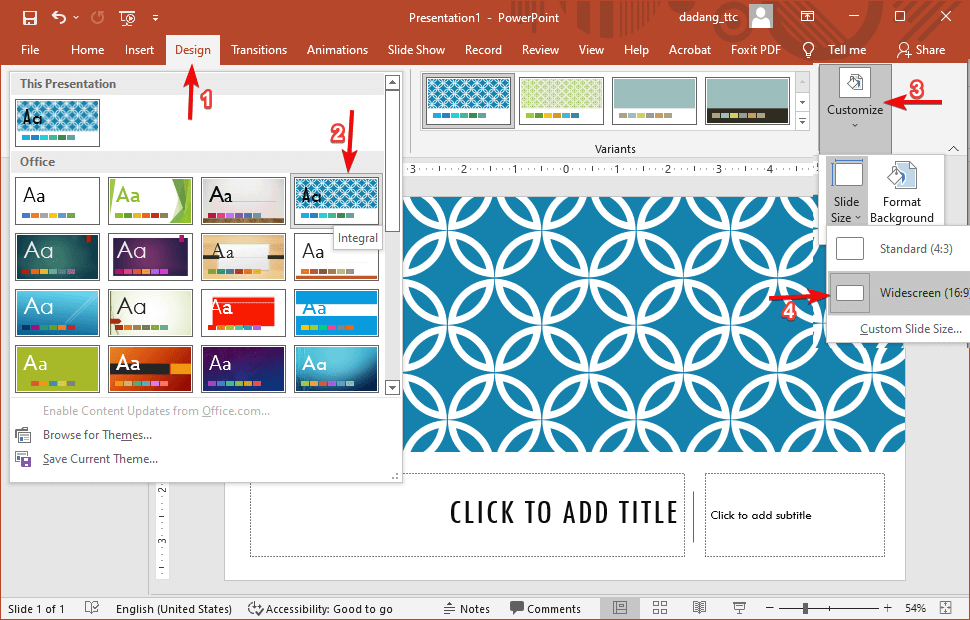970x620 pixels.
Task: Start the slideshow from the Quick Access Toolbar
Action: click(x=127, y=17)
